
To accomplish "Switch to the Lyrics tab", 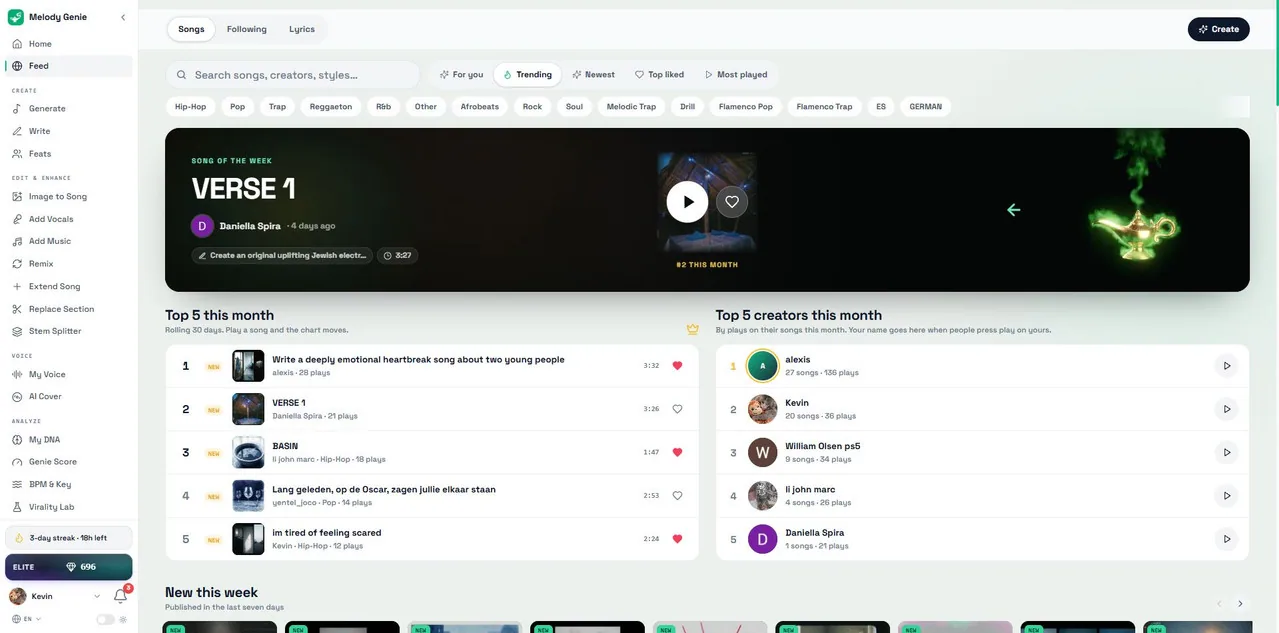I will [302, 29].
